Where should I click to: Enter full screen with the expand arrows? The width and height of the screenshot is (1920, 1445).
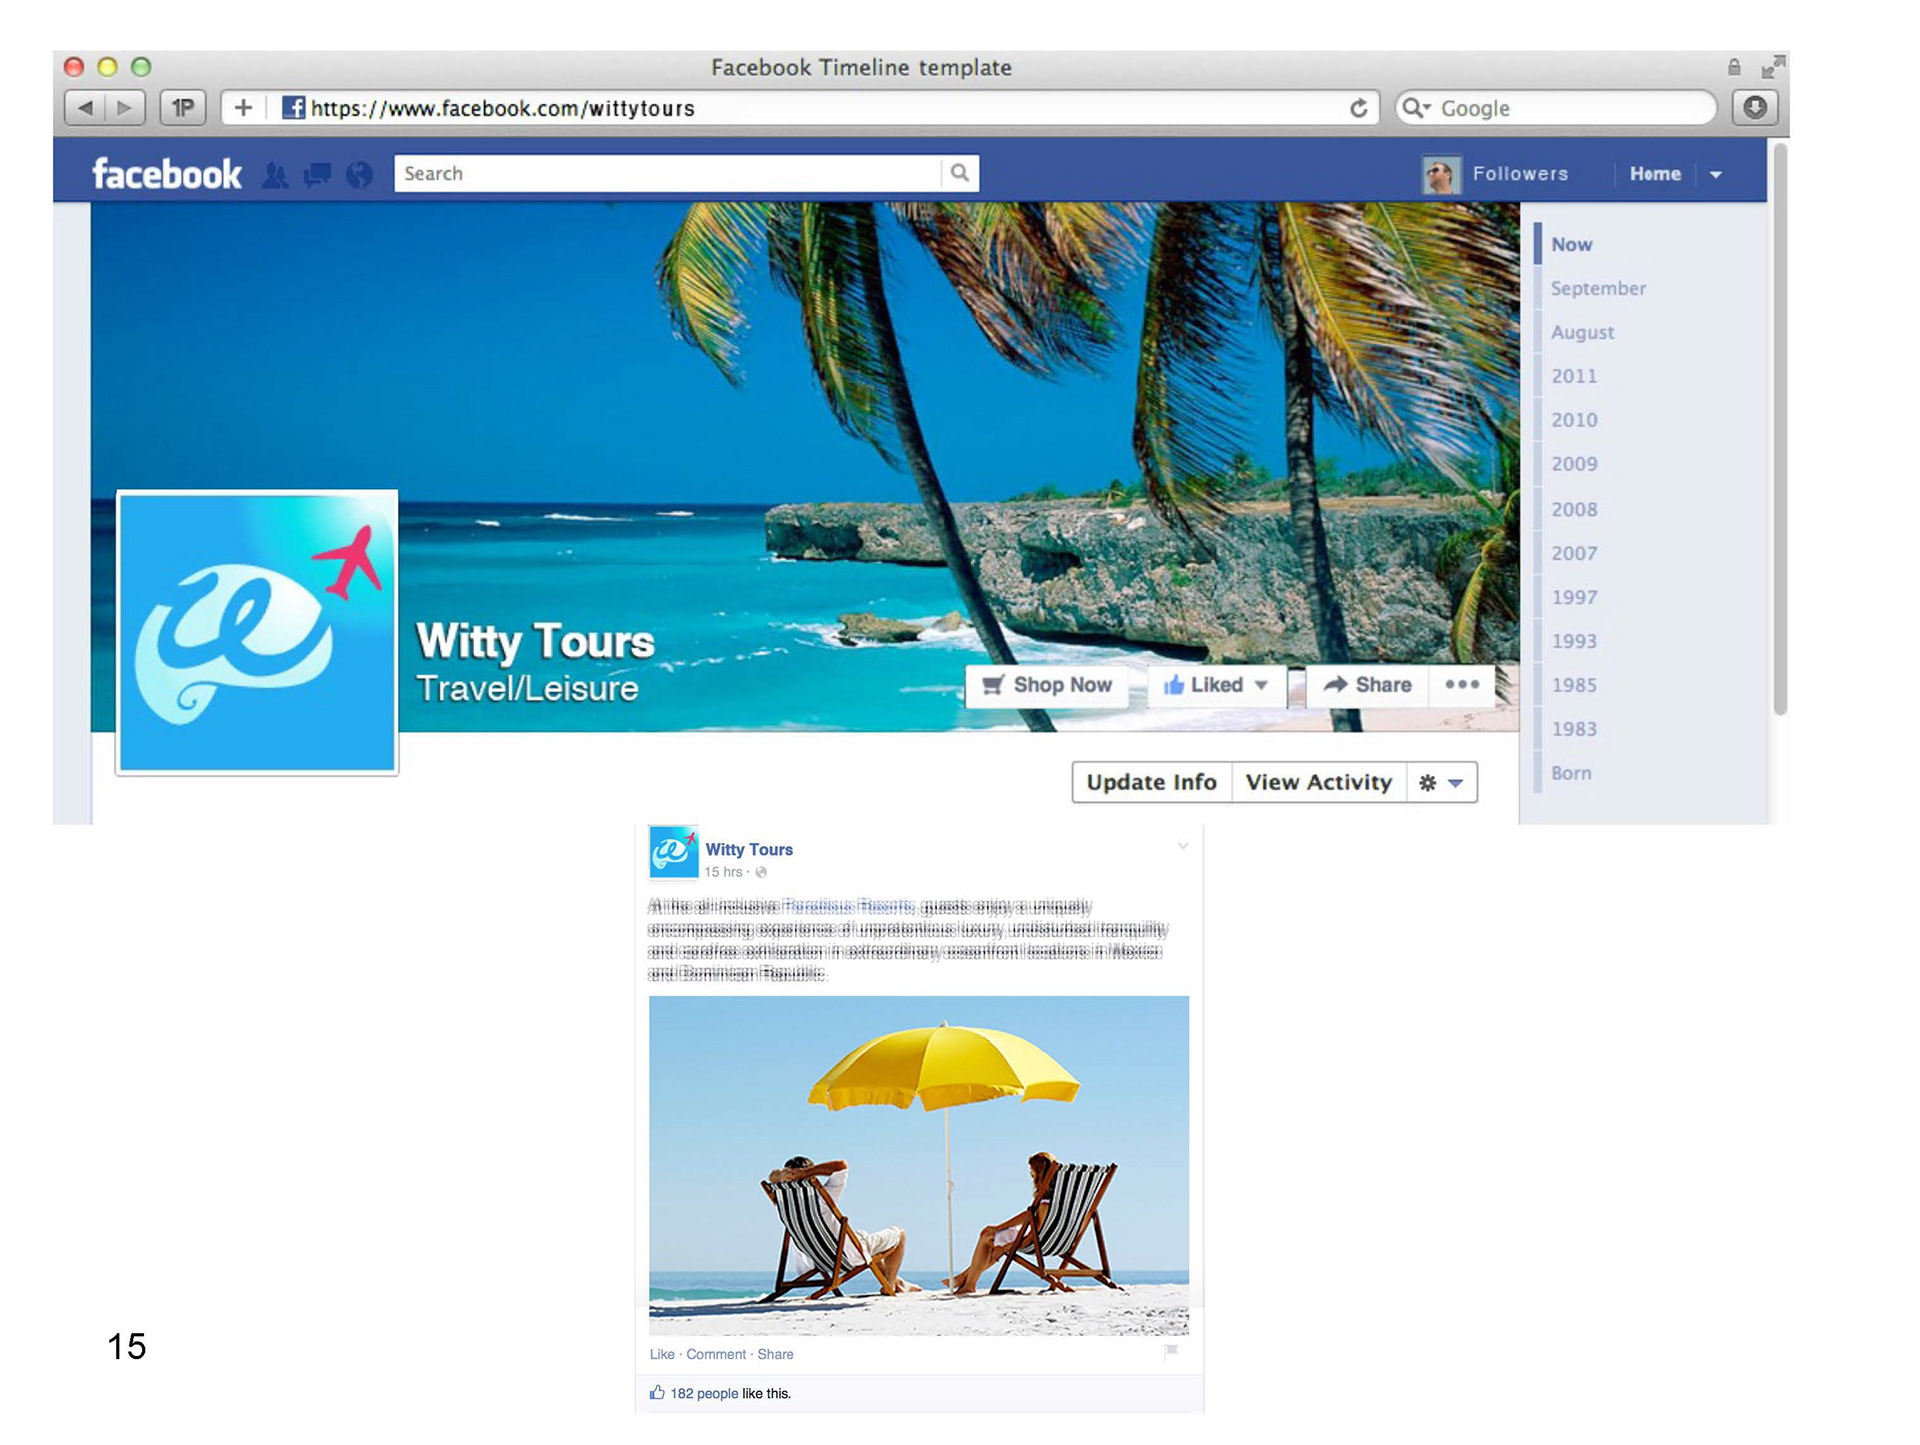pos(1773,67)
